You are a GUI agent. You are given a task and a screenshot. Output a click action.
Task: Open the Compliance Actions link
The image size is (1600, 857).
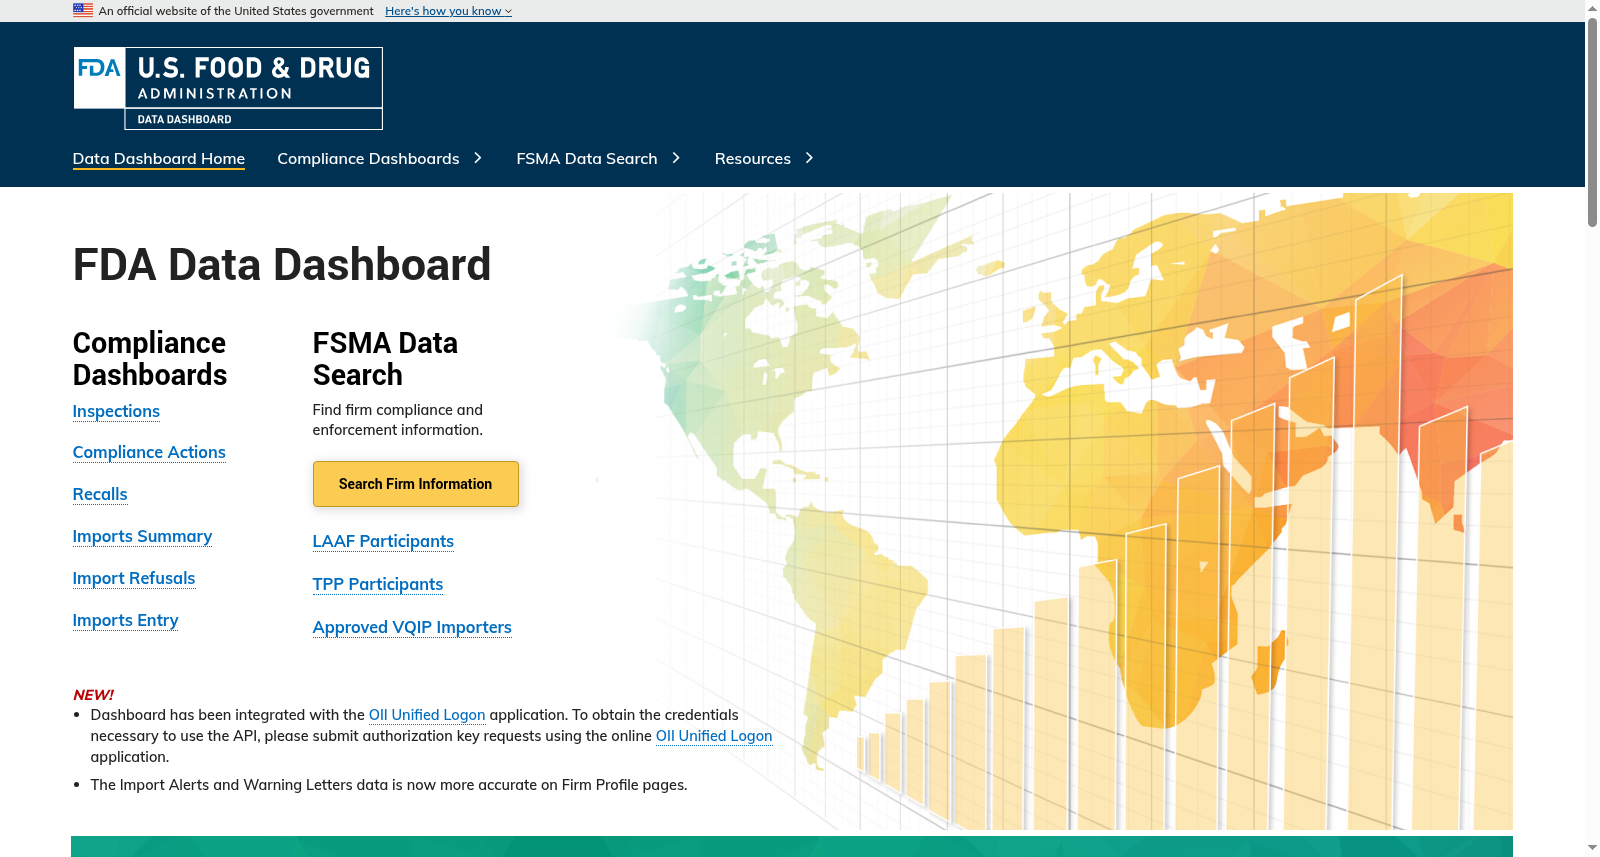(149, 452)
